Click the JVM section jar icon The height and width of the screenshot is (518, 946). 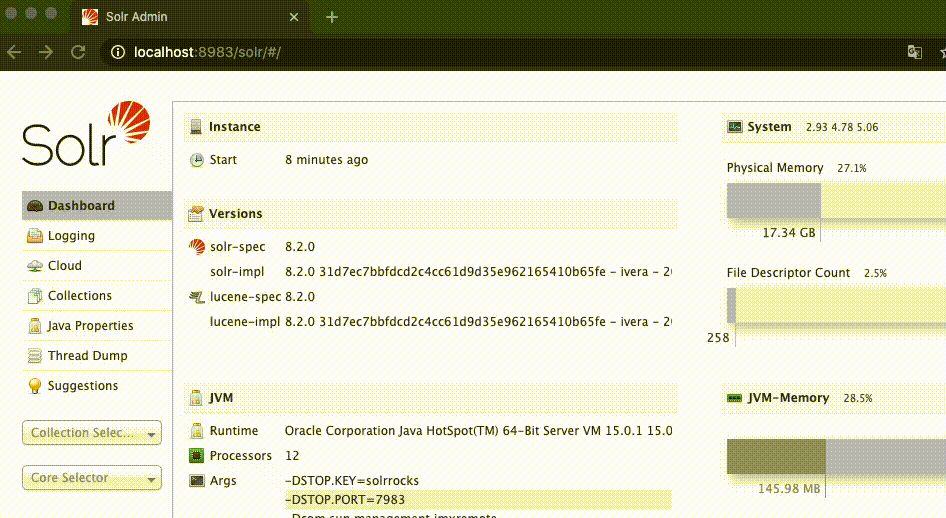[x=196, y=398]
